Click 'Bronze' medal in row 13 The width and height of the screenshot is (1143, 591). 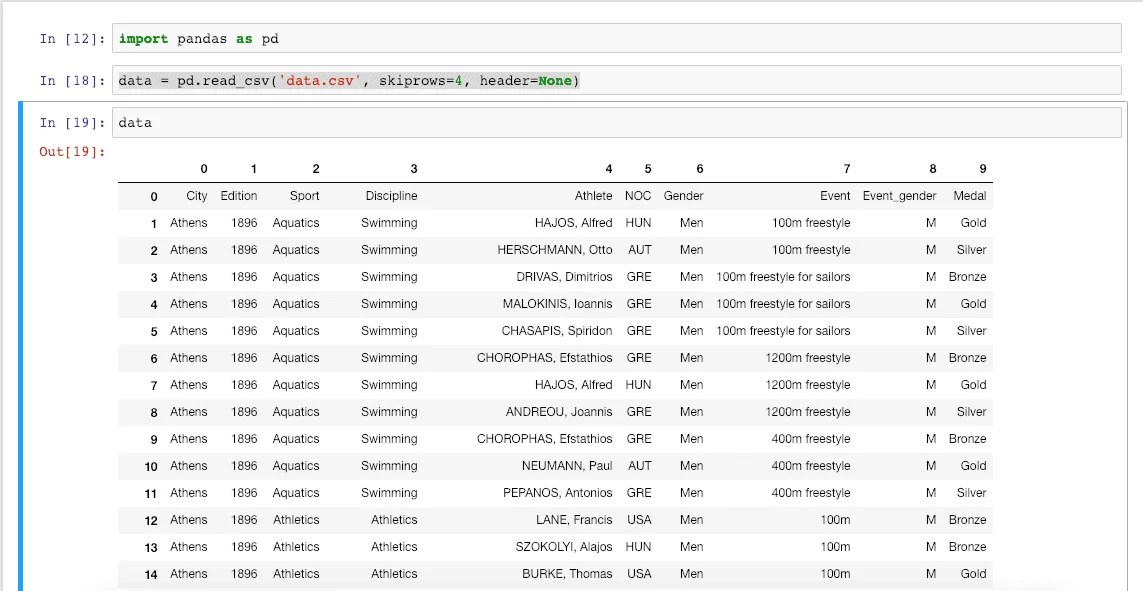[x=968, y=547]
